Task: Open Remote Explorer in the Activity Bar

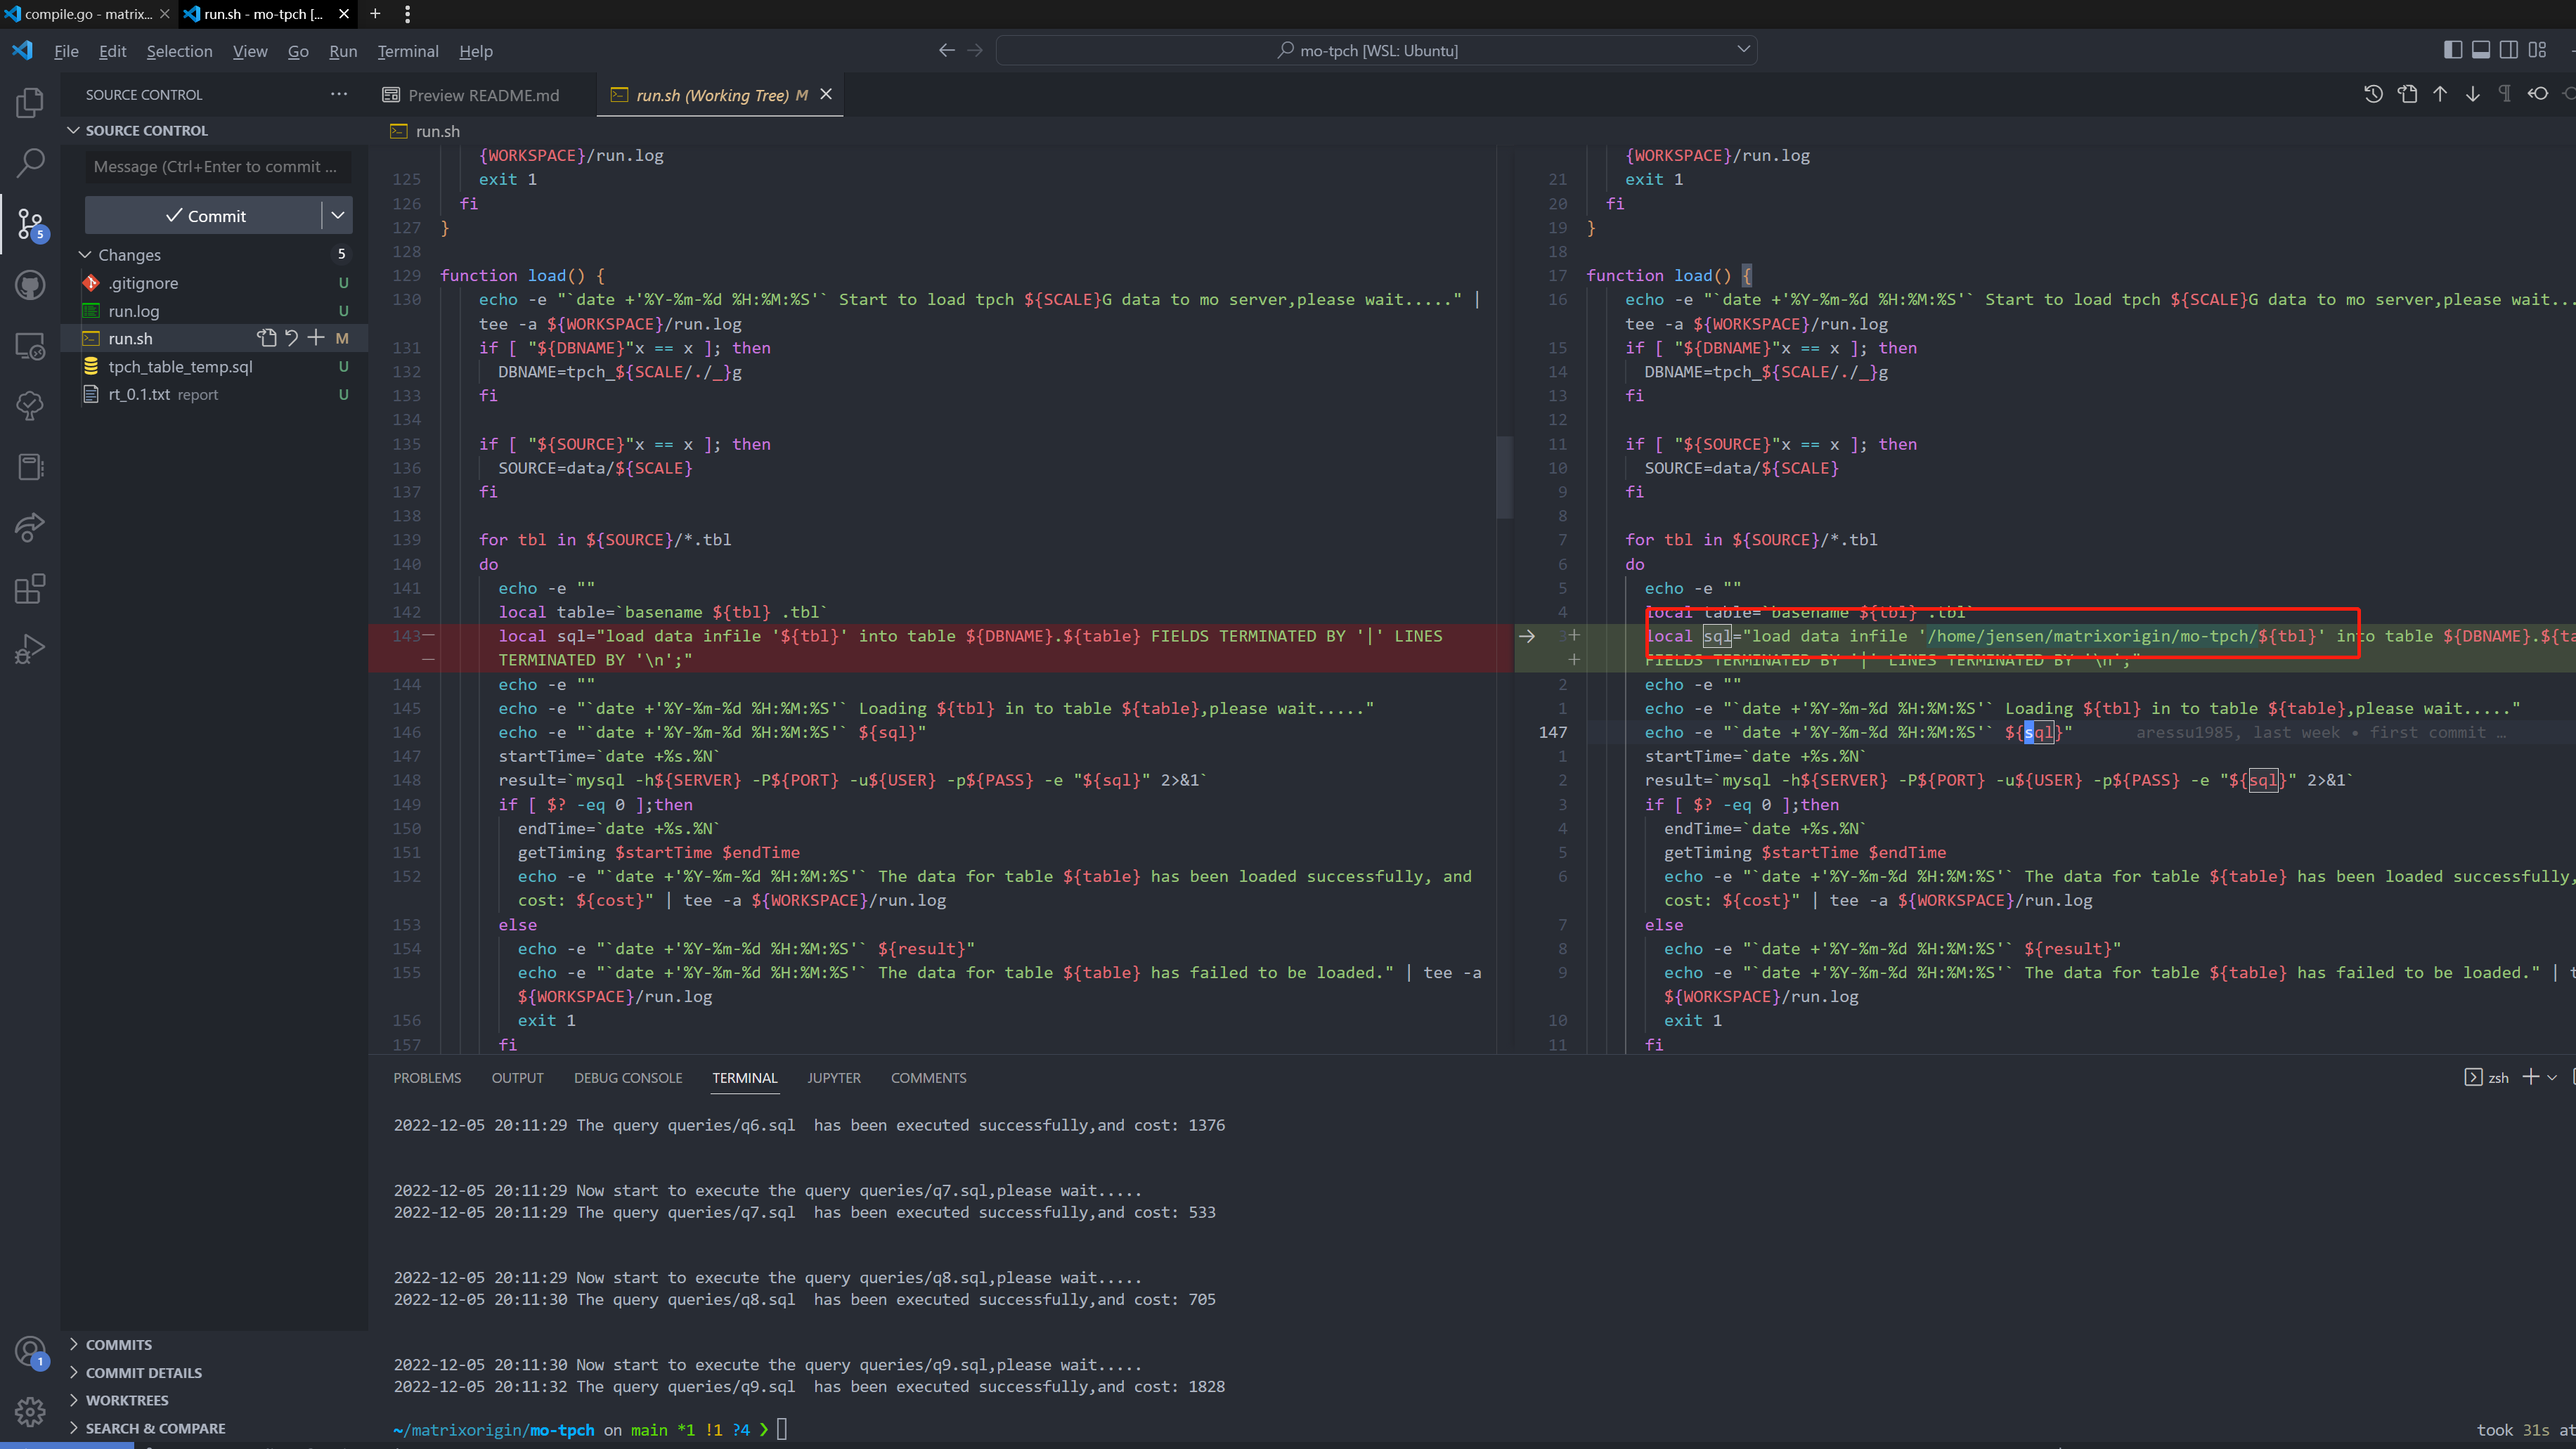Action: click(30, 346)
